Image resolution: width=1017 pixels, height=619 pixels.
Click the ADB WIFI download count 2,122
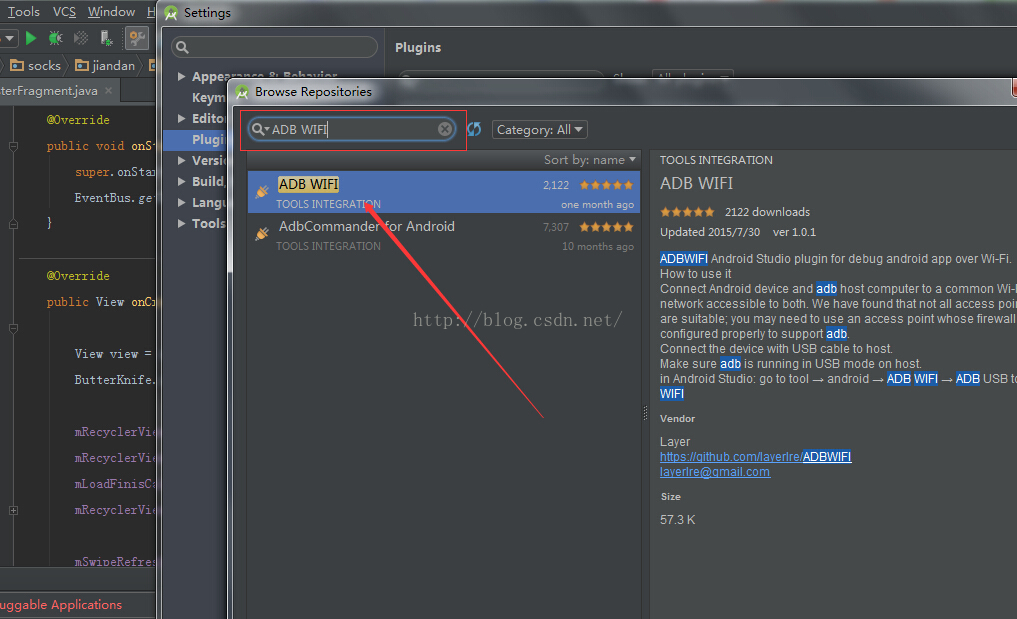coord(556,185)
